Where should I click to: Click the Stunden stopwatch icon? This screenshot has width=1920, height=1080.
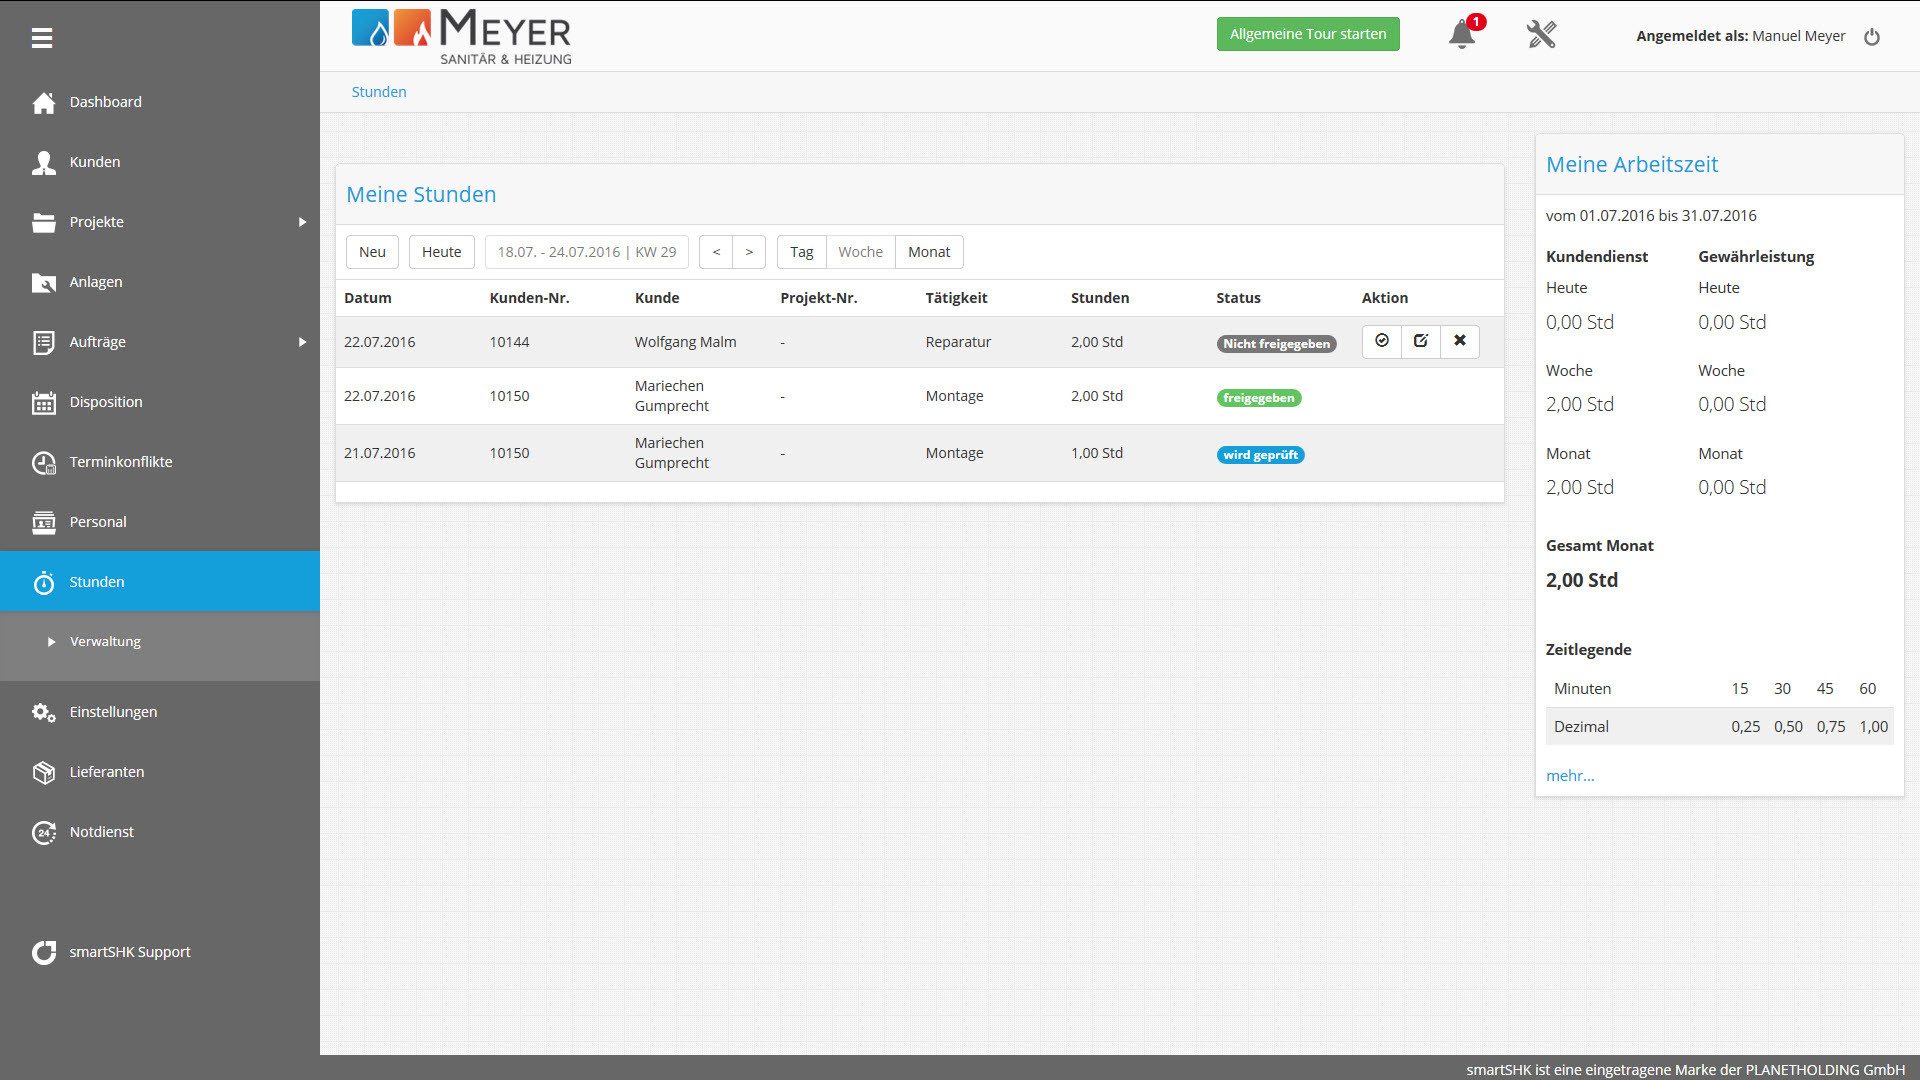pos(43,582)
